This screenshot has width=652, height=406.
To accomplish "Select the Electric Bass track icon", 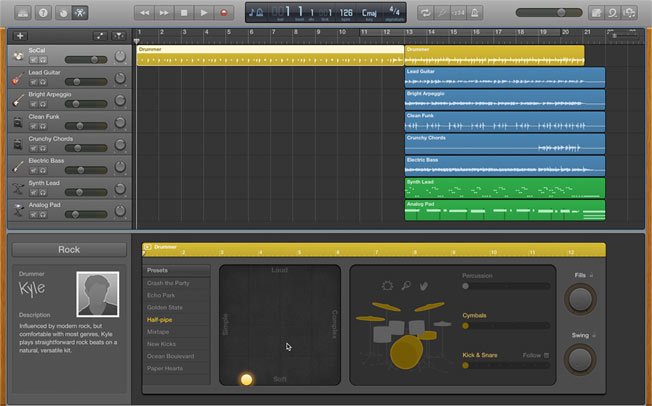I will [17, 166].
